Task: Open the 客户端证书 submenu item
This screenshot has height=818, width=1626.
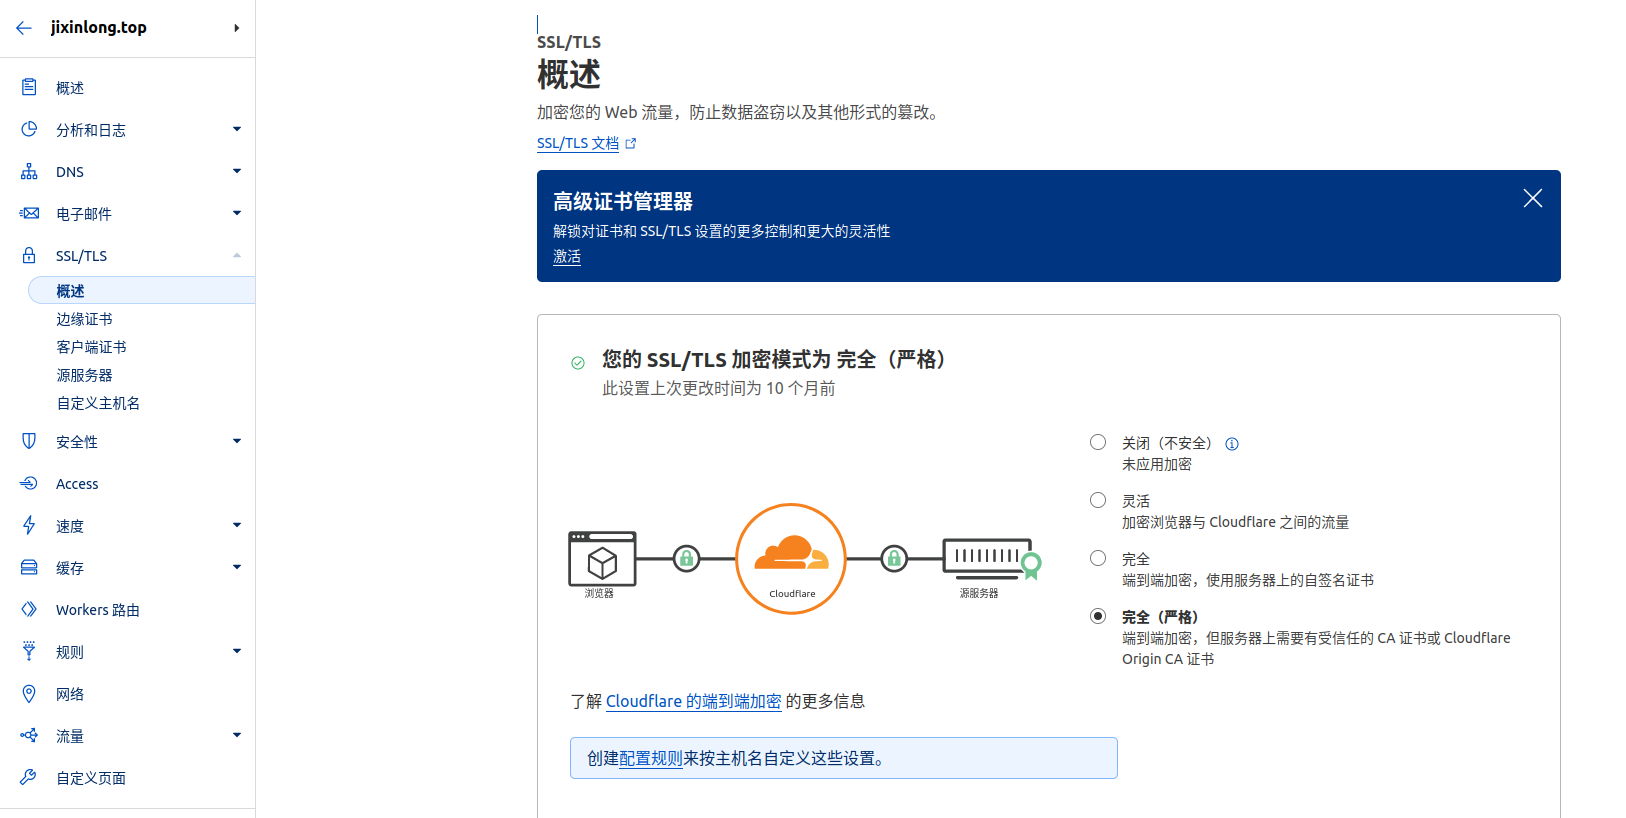Action: (x=91, y=347)
